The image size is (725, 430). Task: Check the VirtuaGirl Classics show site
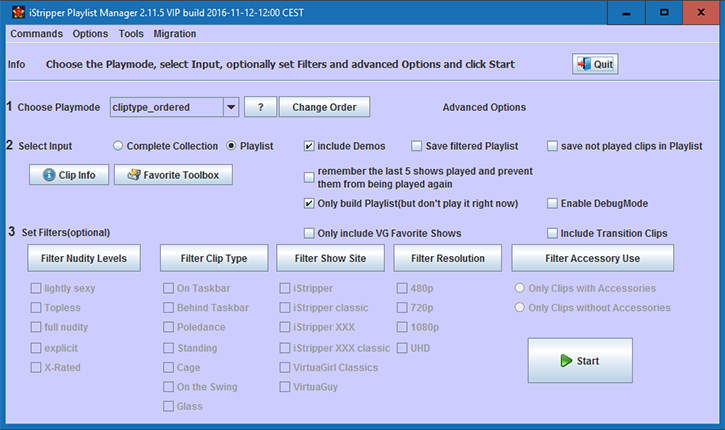285,367
